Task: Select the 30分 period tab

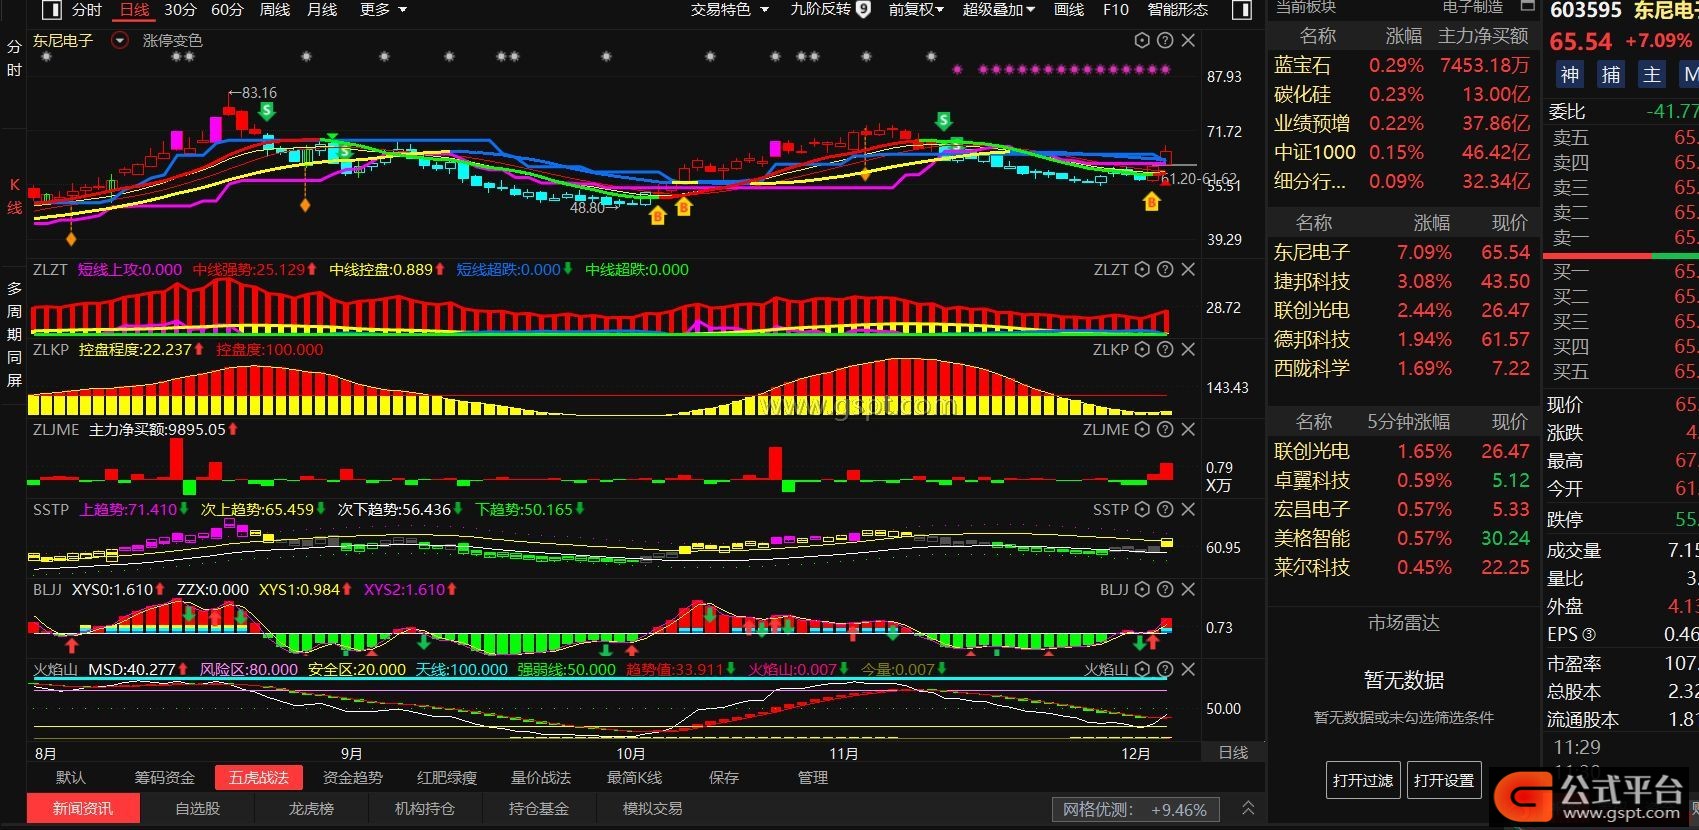Action: 180,10
